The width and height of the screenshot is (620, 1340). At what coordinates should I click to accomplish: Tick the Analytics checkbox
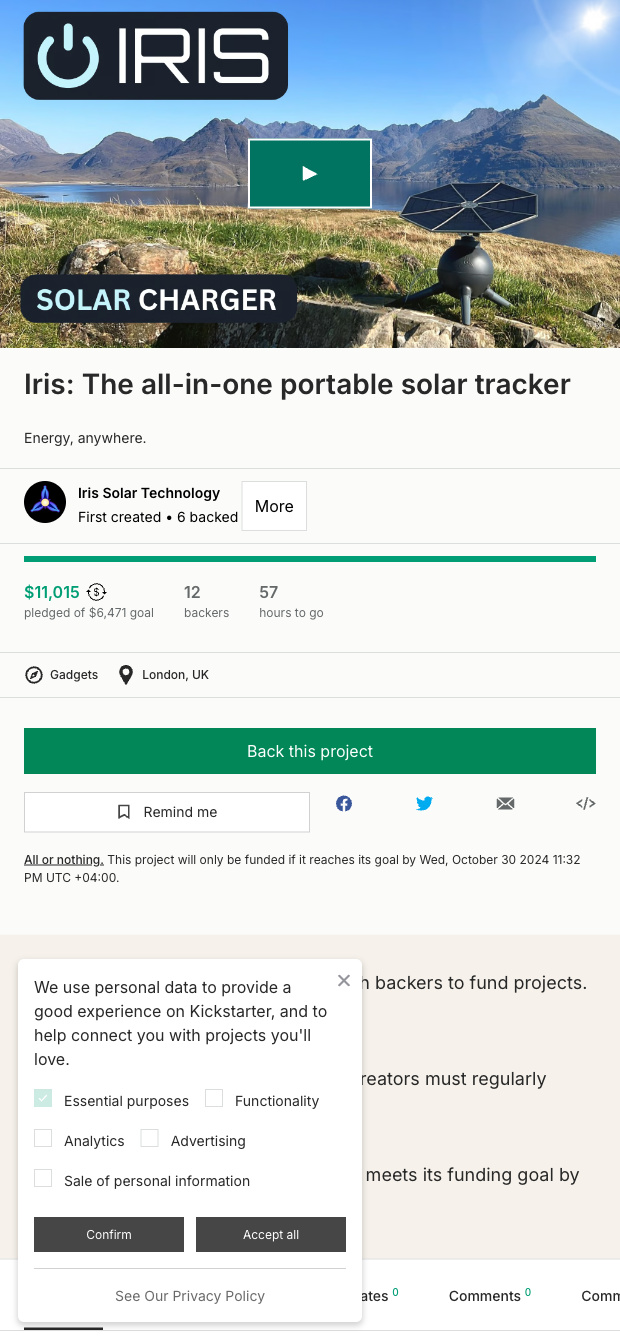43,1139
